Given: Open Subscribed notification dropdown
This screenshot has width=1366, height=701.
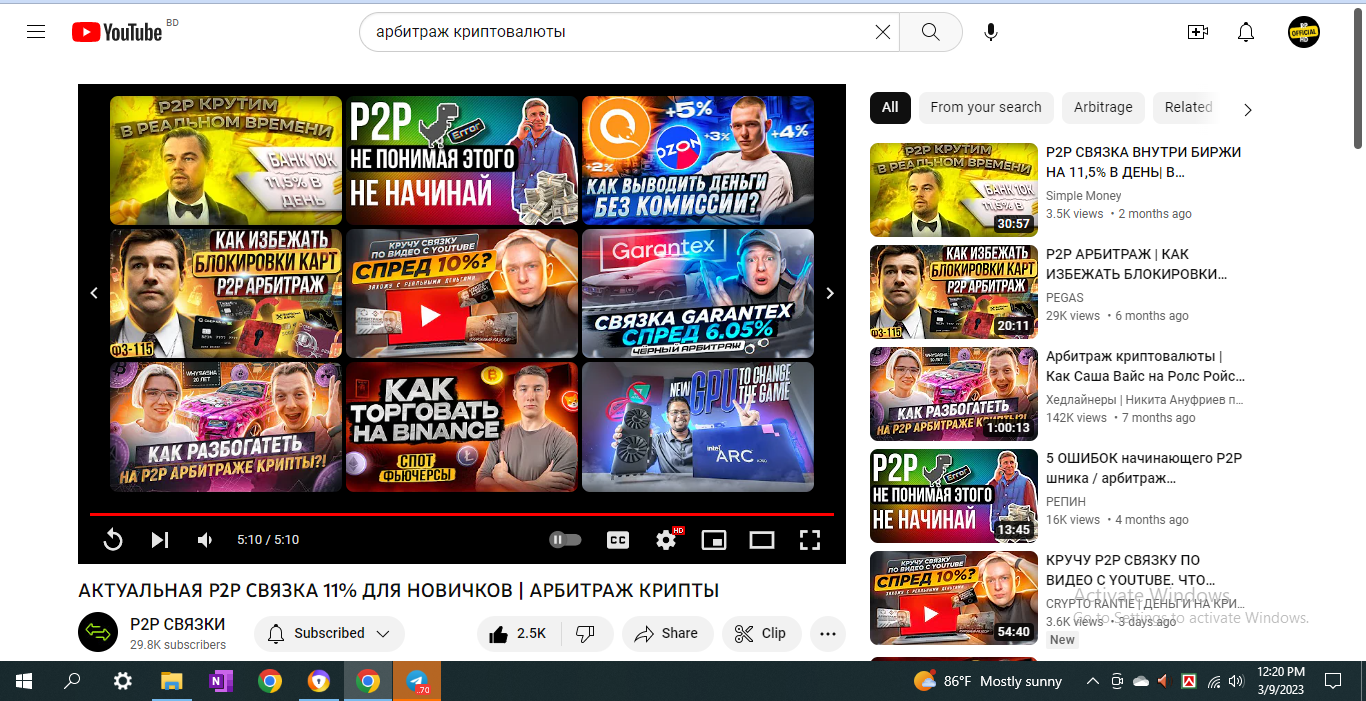Looking at the screenshot, I should pos(329,633).
